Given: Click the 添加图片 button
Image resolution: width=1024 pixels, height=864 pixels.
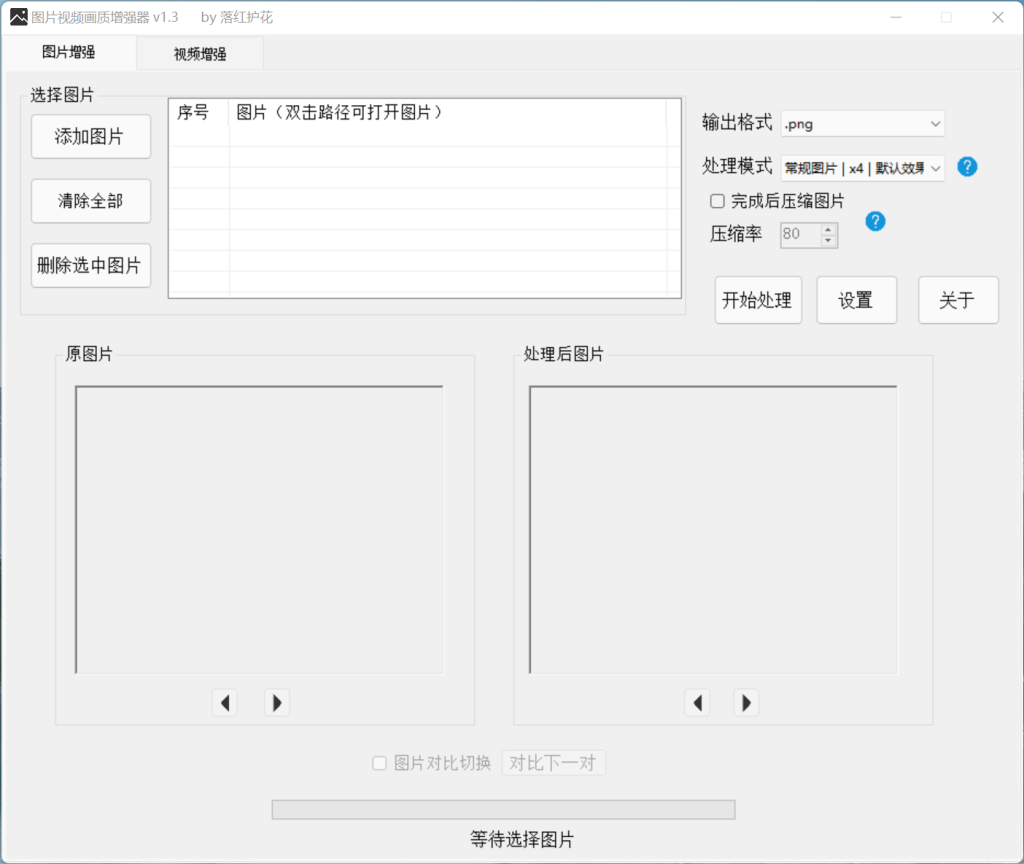Looking at the screenshot, I should 91,137.
